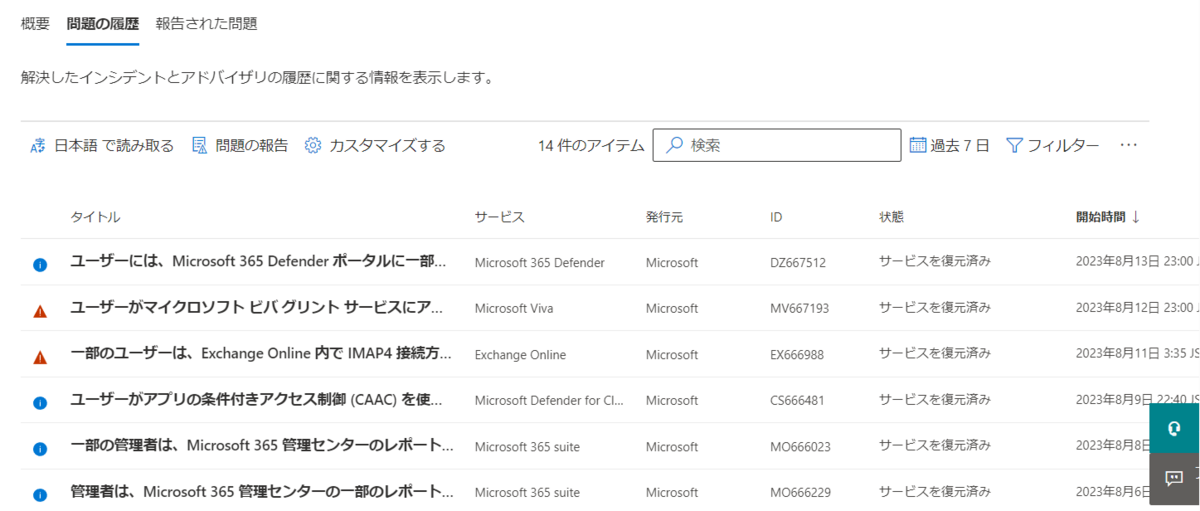
Task: Click the info icon on the DZ667512 row
Action: pyautogui.click(x=40, y=265)
